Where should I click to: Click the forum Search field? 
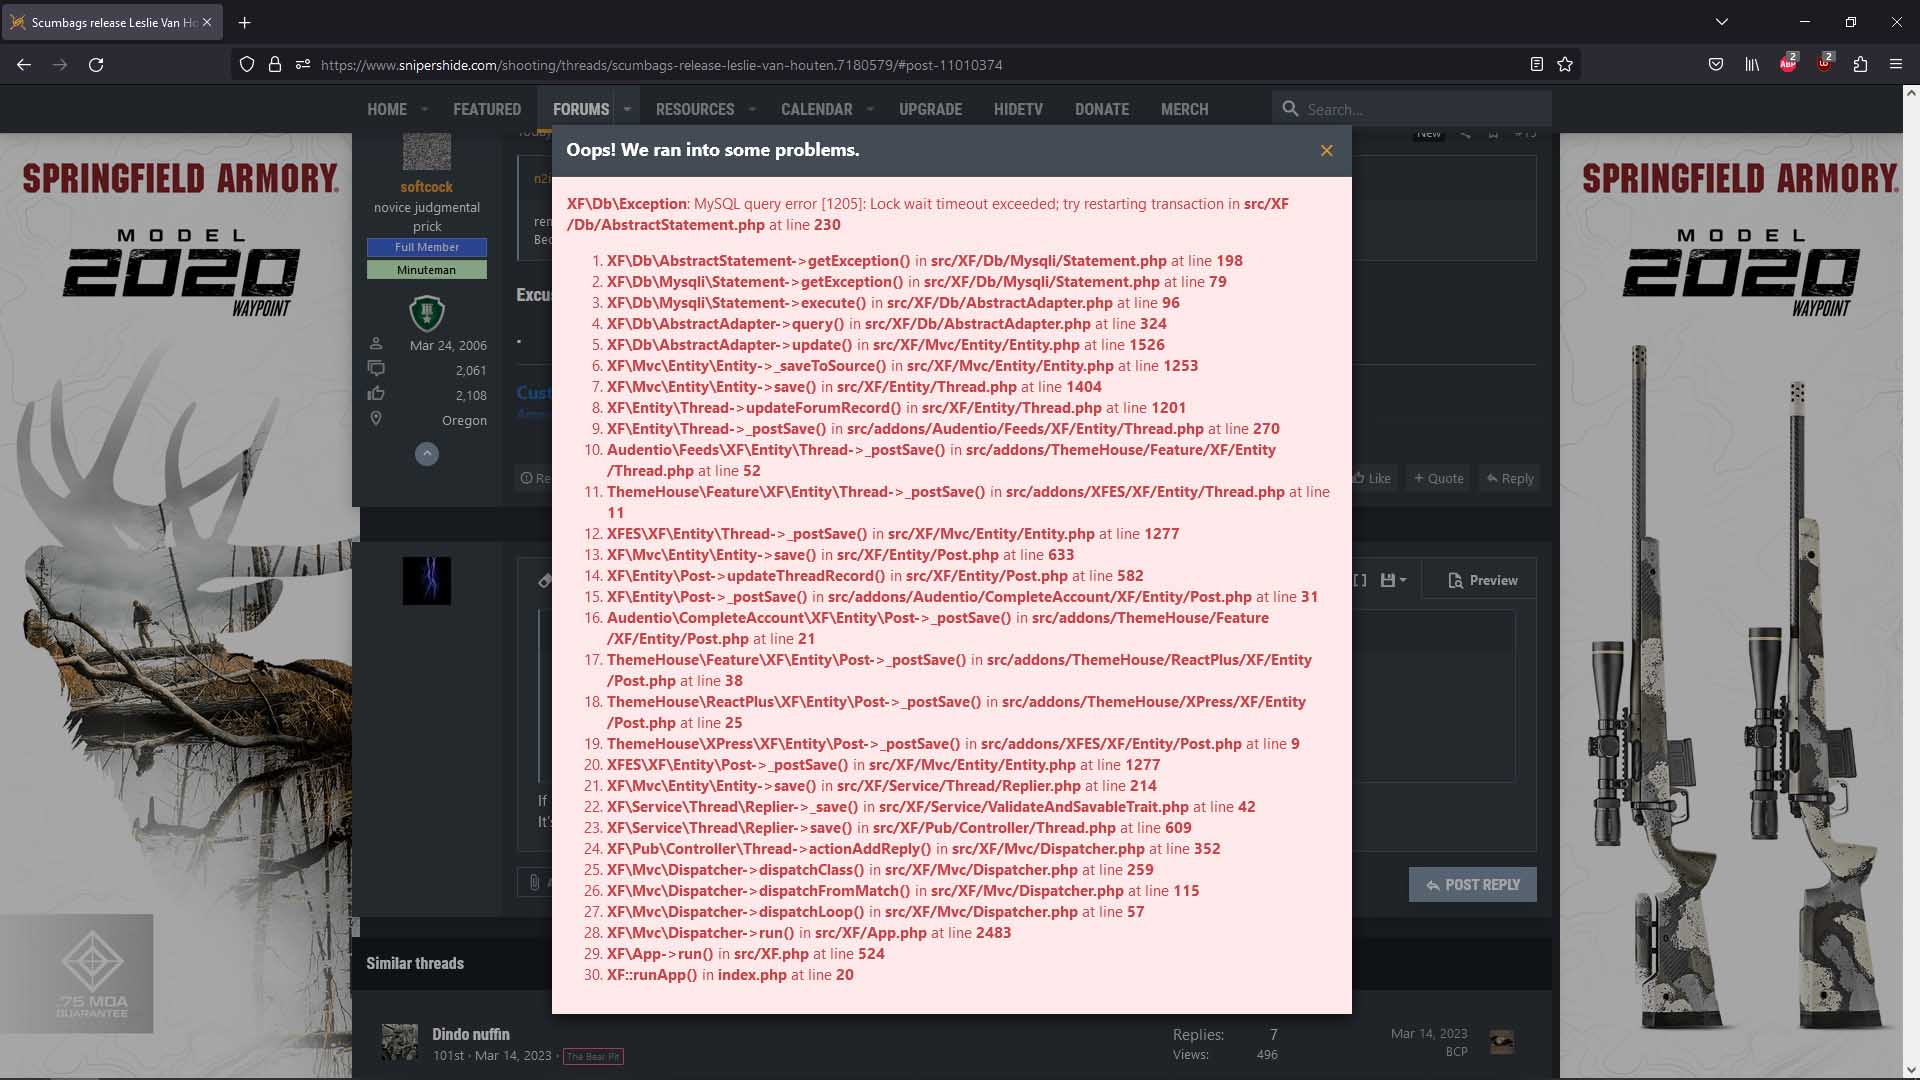(1412, 109)
